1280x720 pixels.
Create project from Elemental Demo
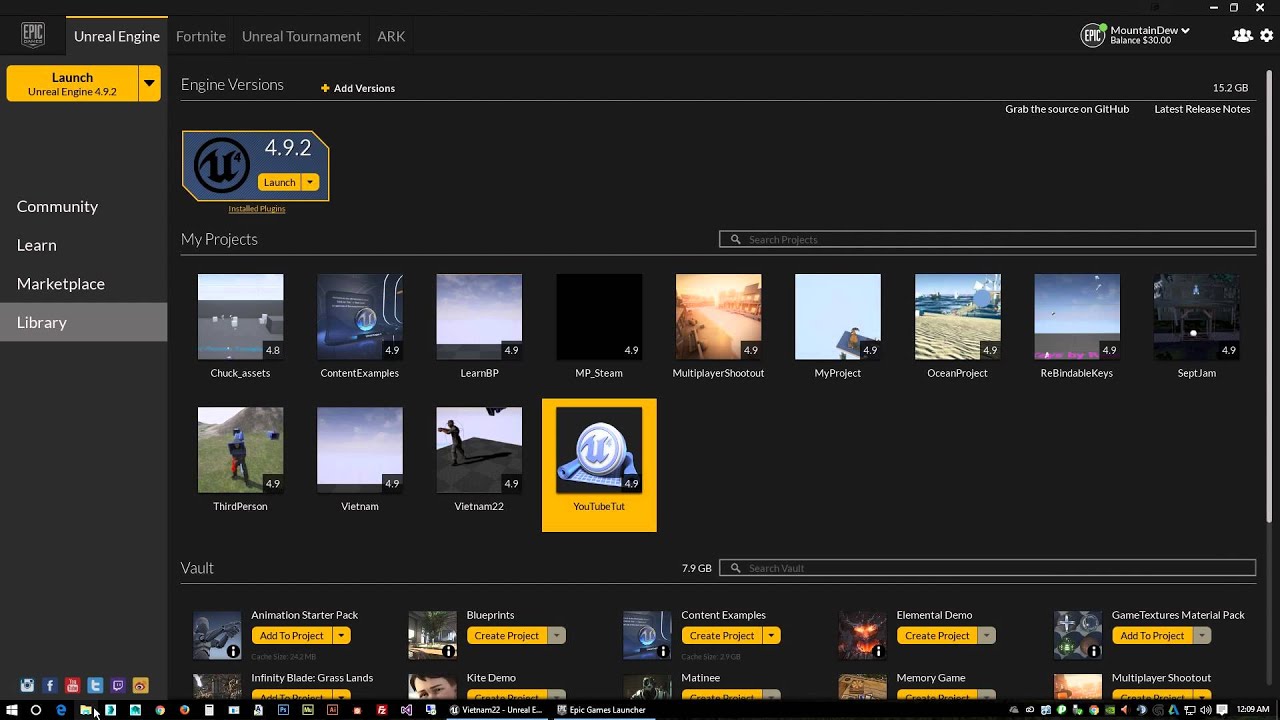coord(937,636)
